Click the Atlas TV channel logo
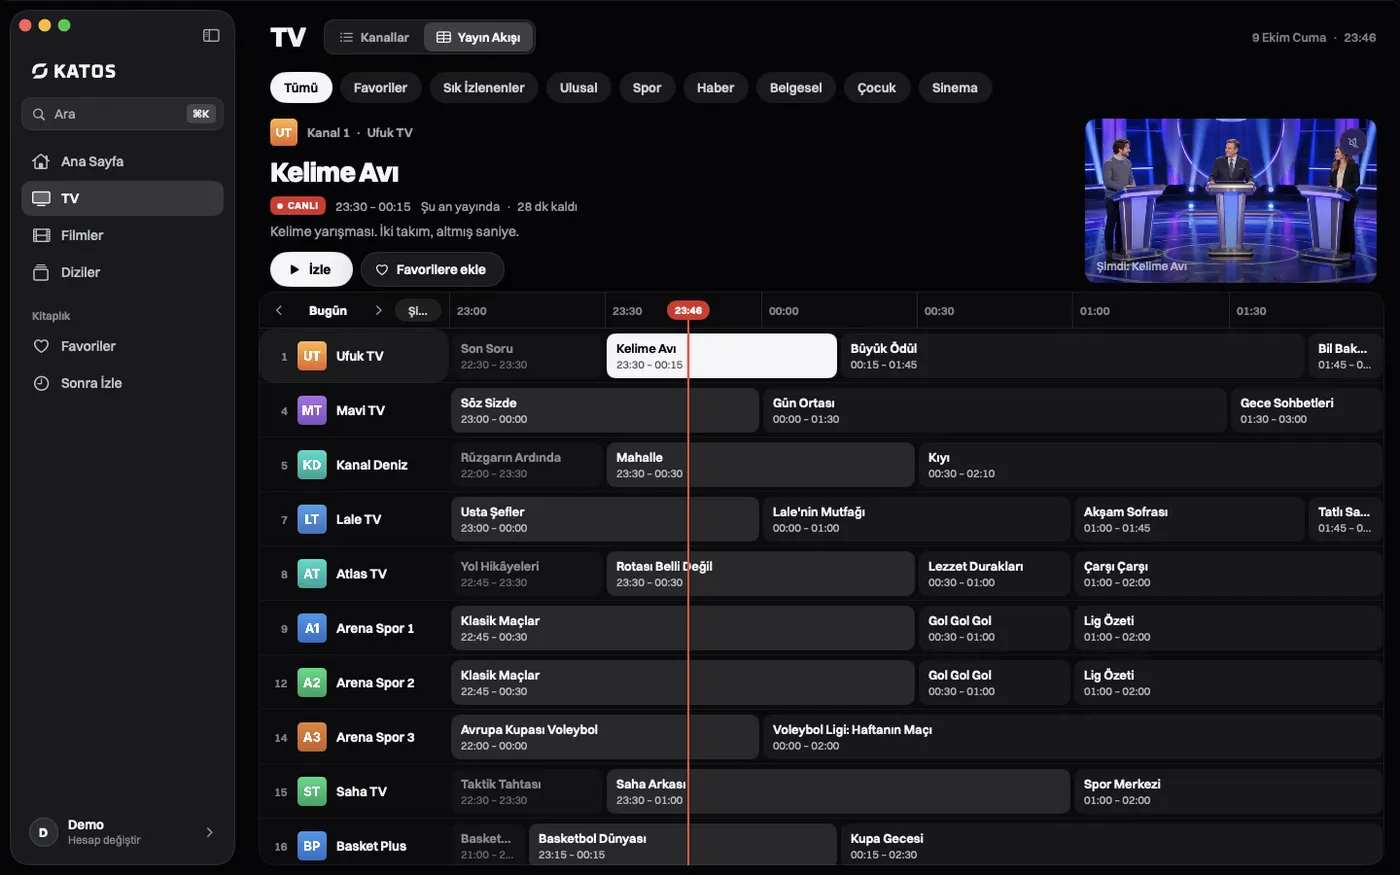 (x=312, y=574)
